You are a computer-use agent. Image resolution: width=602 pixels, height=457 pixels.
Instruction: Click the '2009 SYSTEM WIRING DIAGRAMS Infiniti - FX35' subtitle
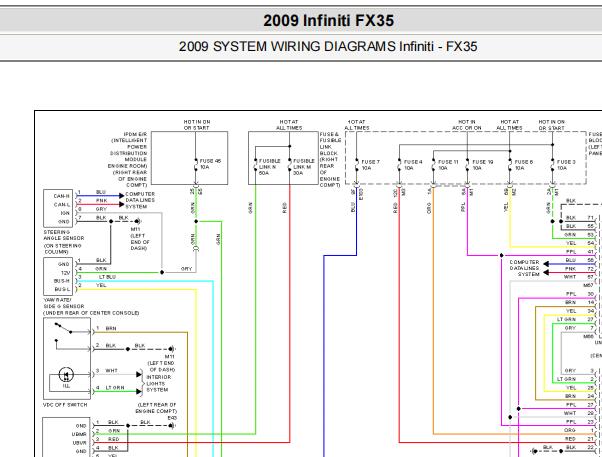328,46
